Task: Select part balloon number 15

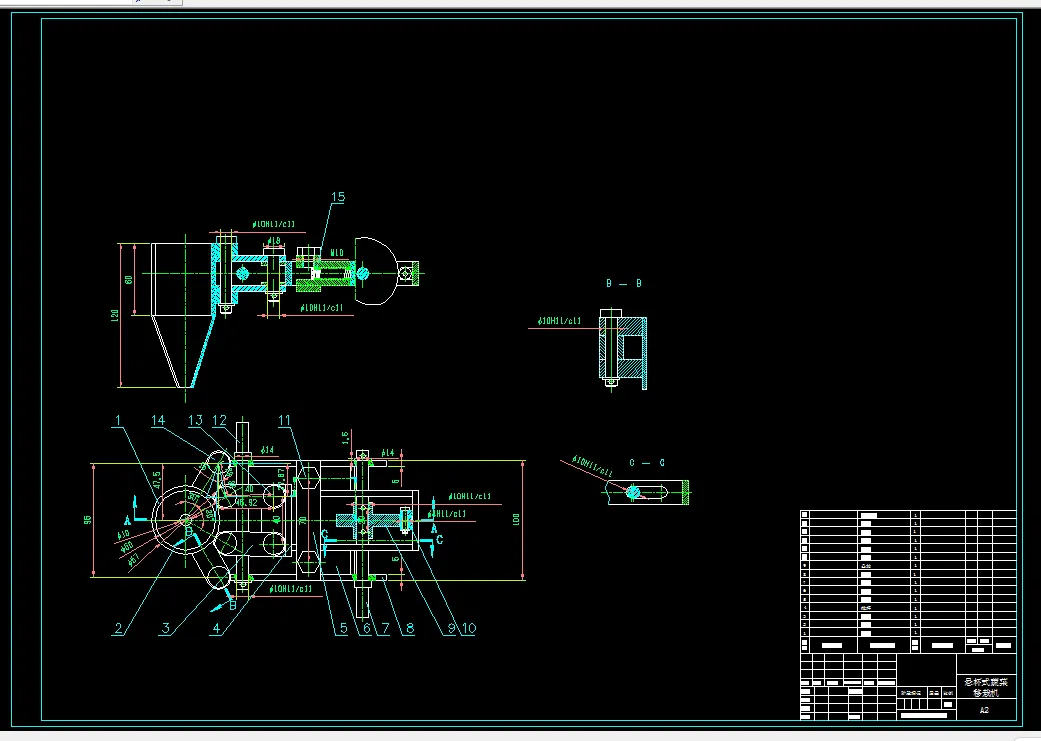Action: point(338,197)
